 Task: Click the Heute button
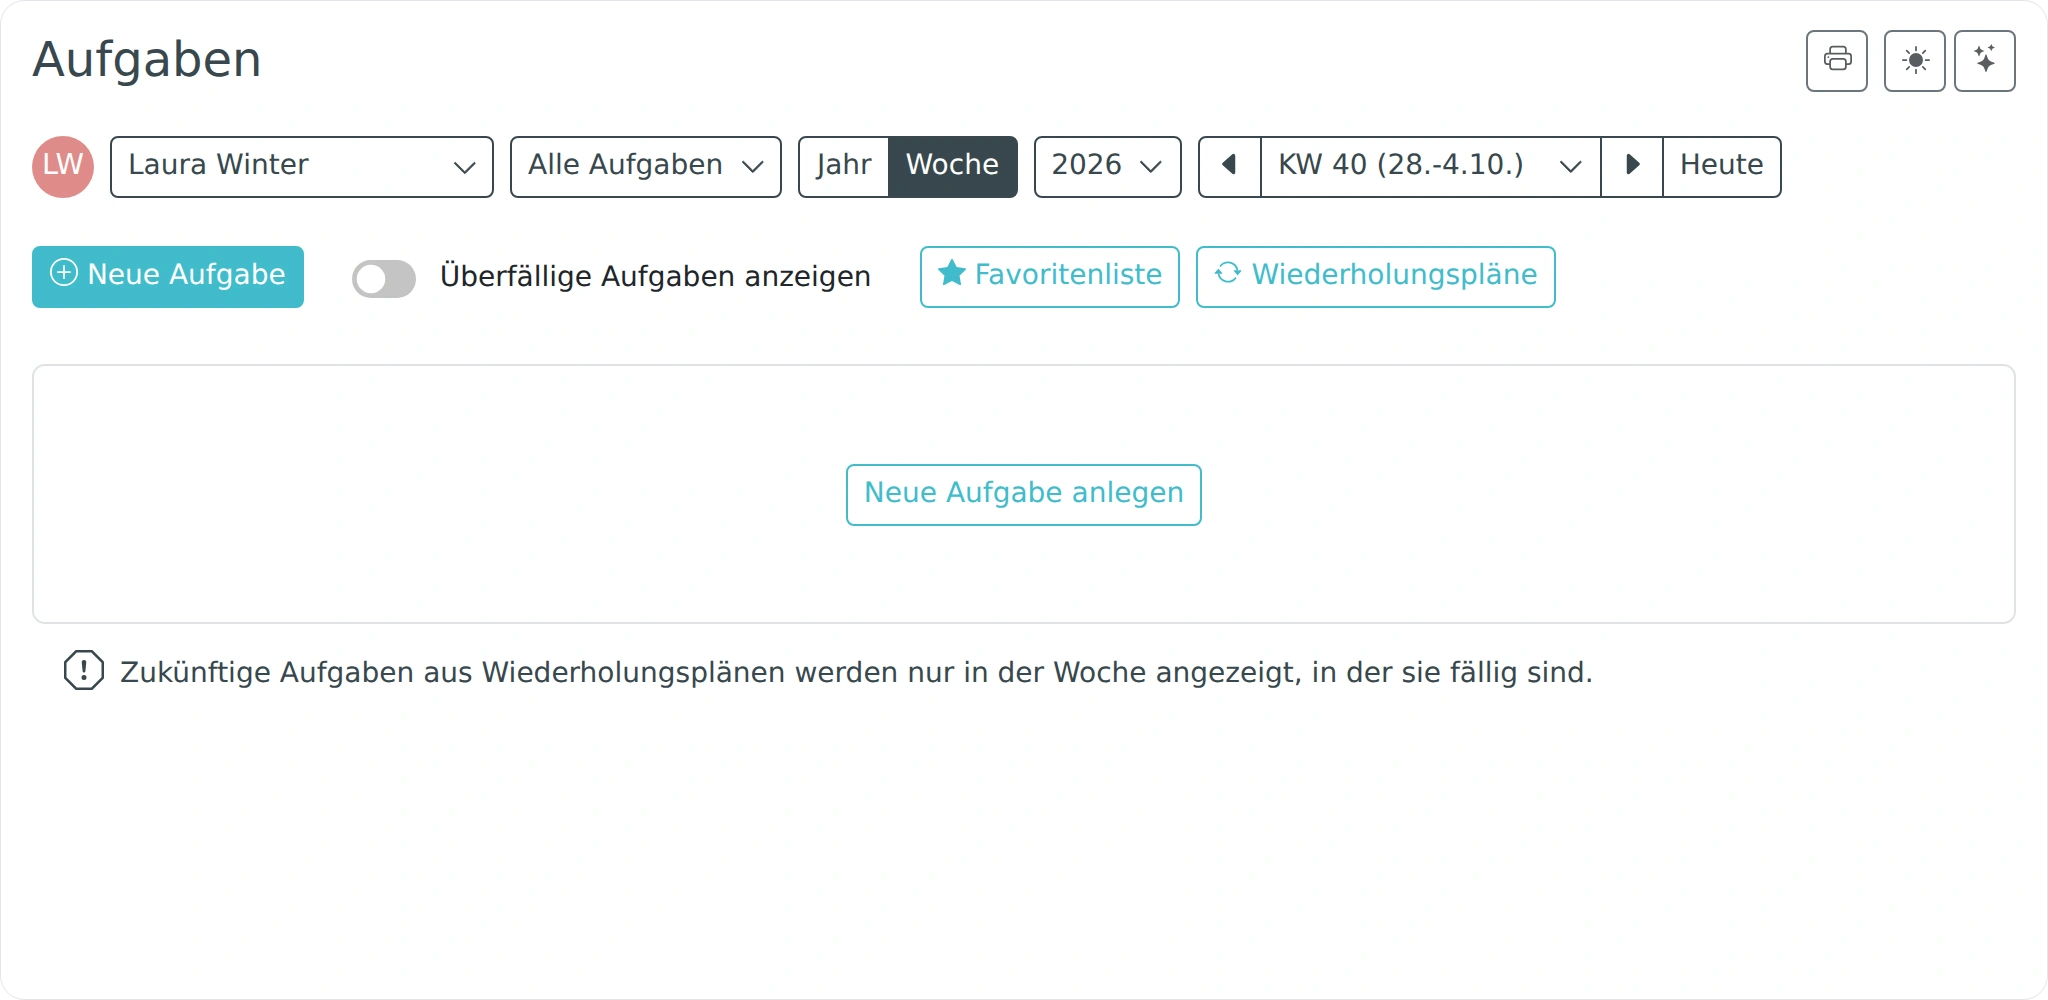[x=1722, y=167]
